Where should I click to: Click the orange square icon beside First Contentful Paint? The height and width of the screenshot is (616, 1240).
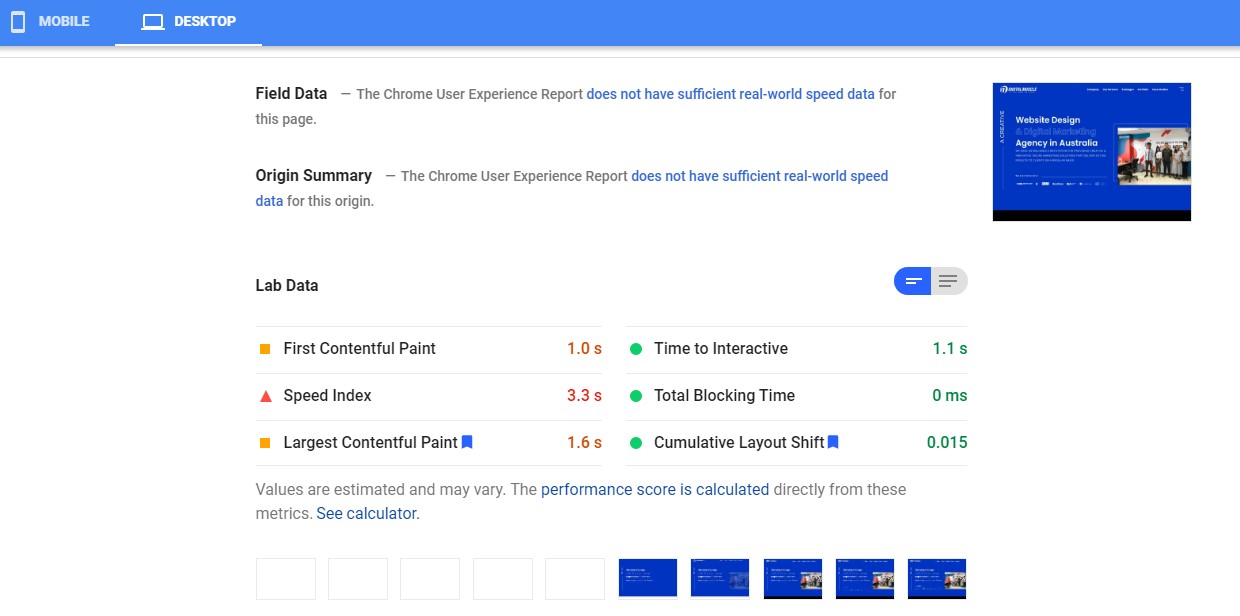264,348
